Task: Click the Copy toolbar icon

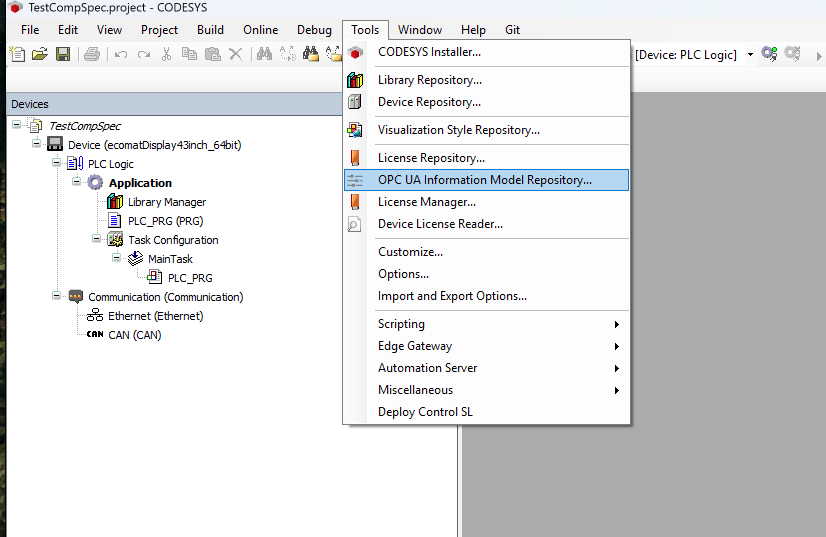Action: point(189,54)
